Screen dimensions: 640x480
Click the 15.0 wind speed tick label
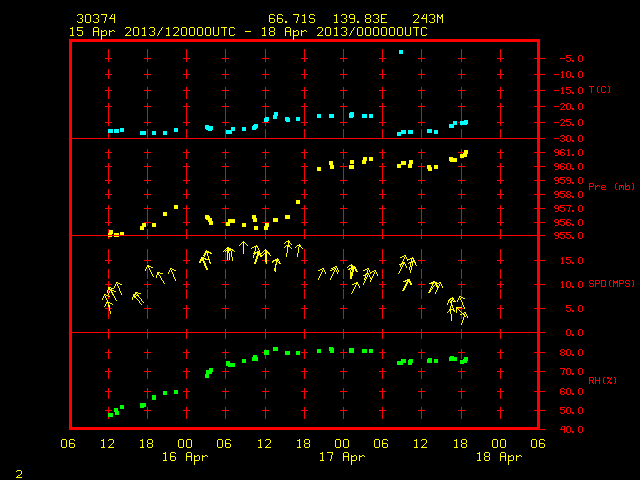pyautogui.click(x=571, y=261)
